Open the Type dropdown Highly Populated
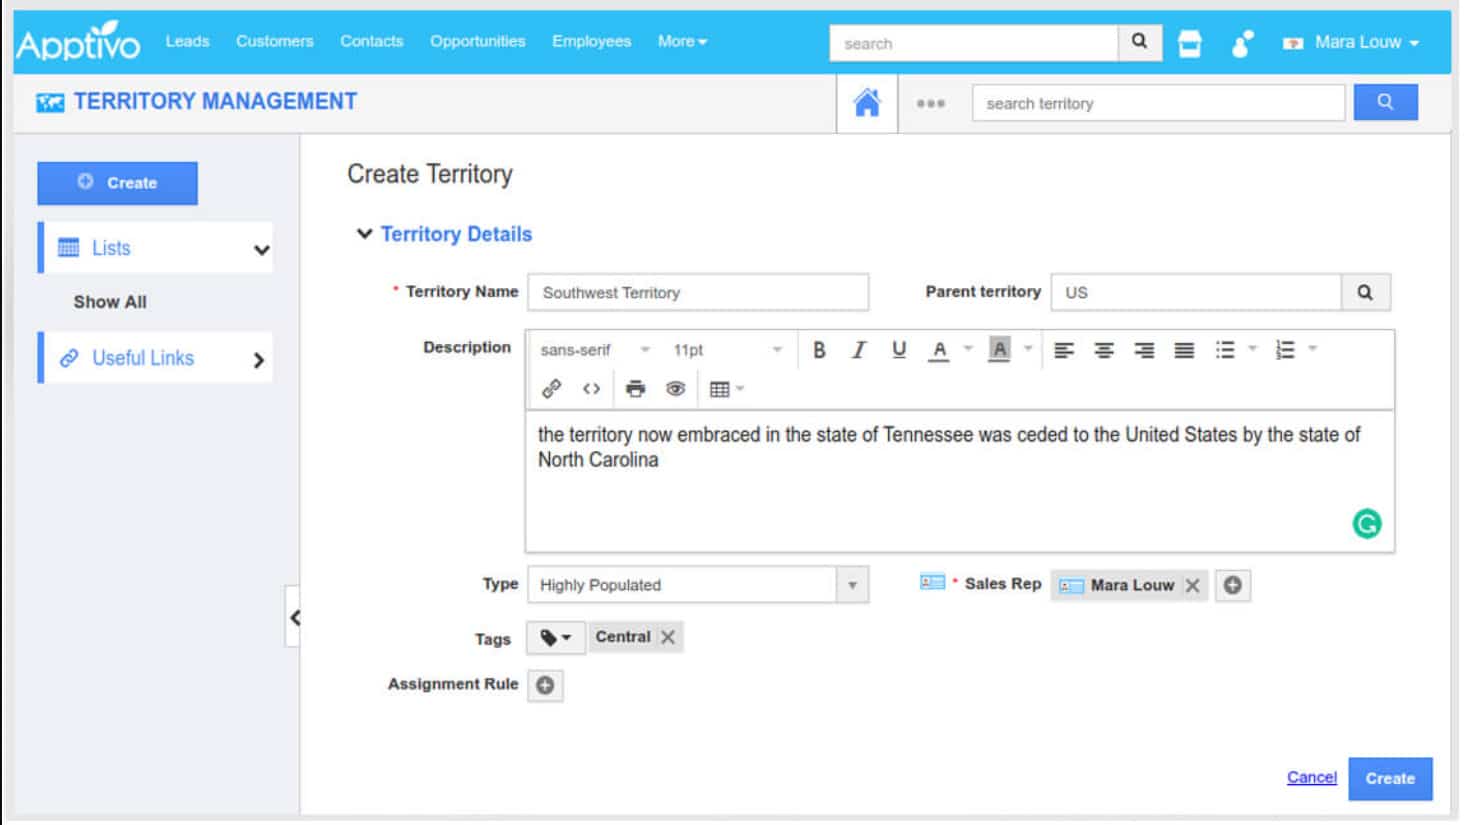The height and width of the screenshot is (825, 1465). (x=698, y=585)
